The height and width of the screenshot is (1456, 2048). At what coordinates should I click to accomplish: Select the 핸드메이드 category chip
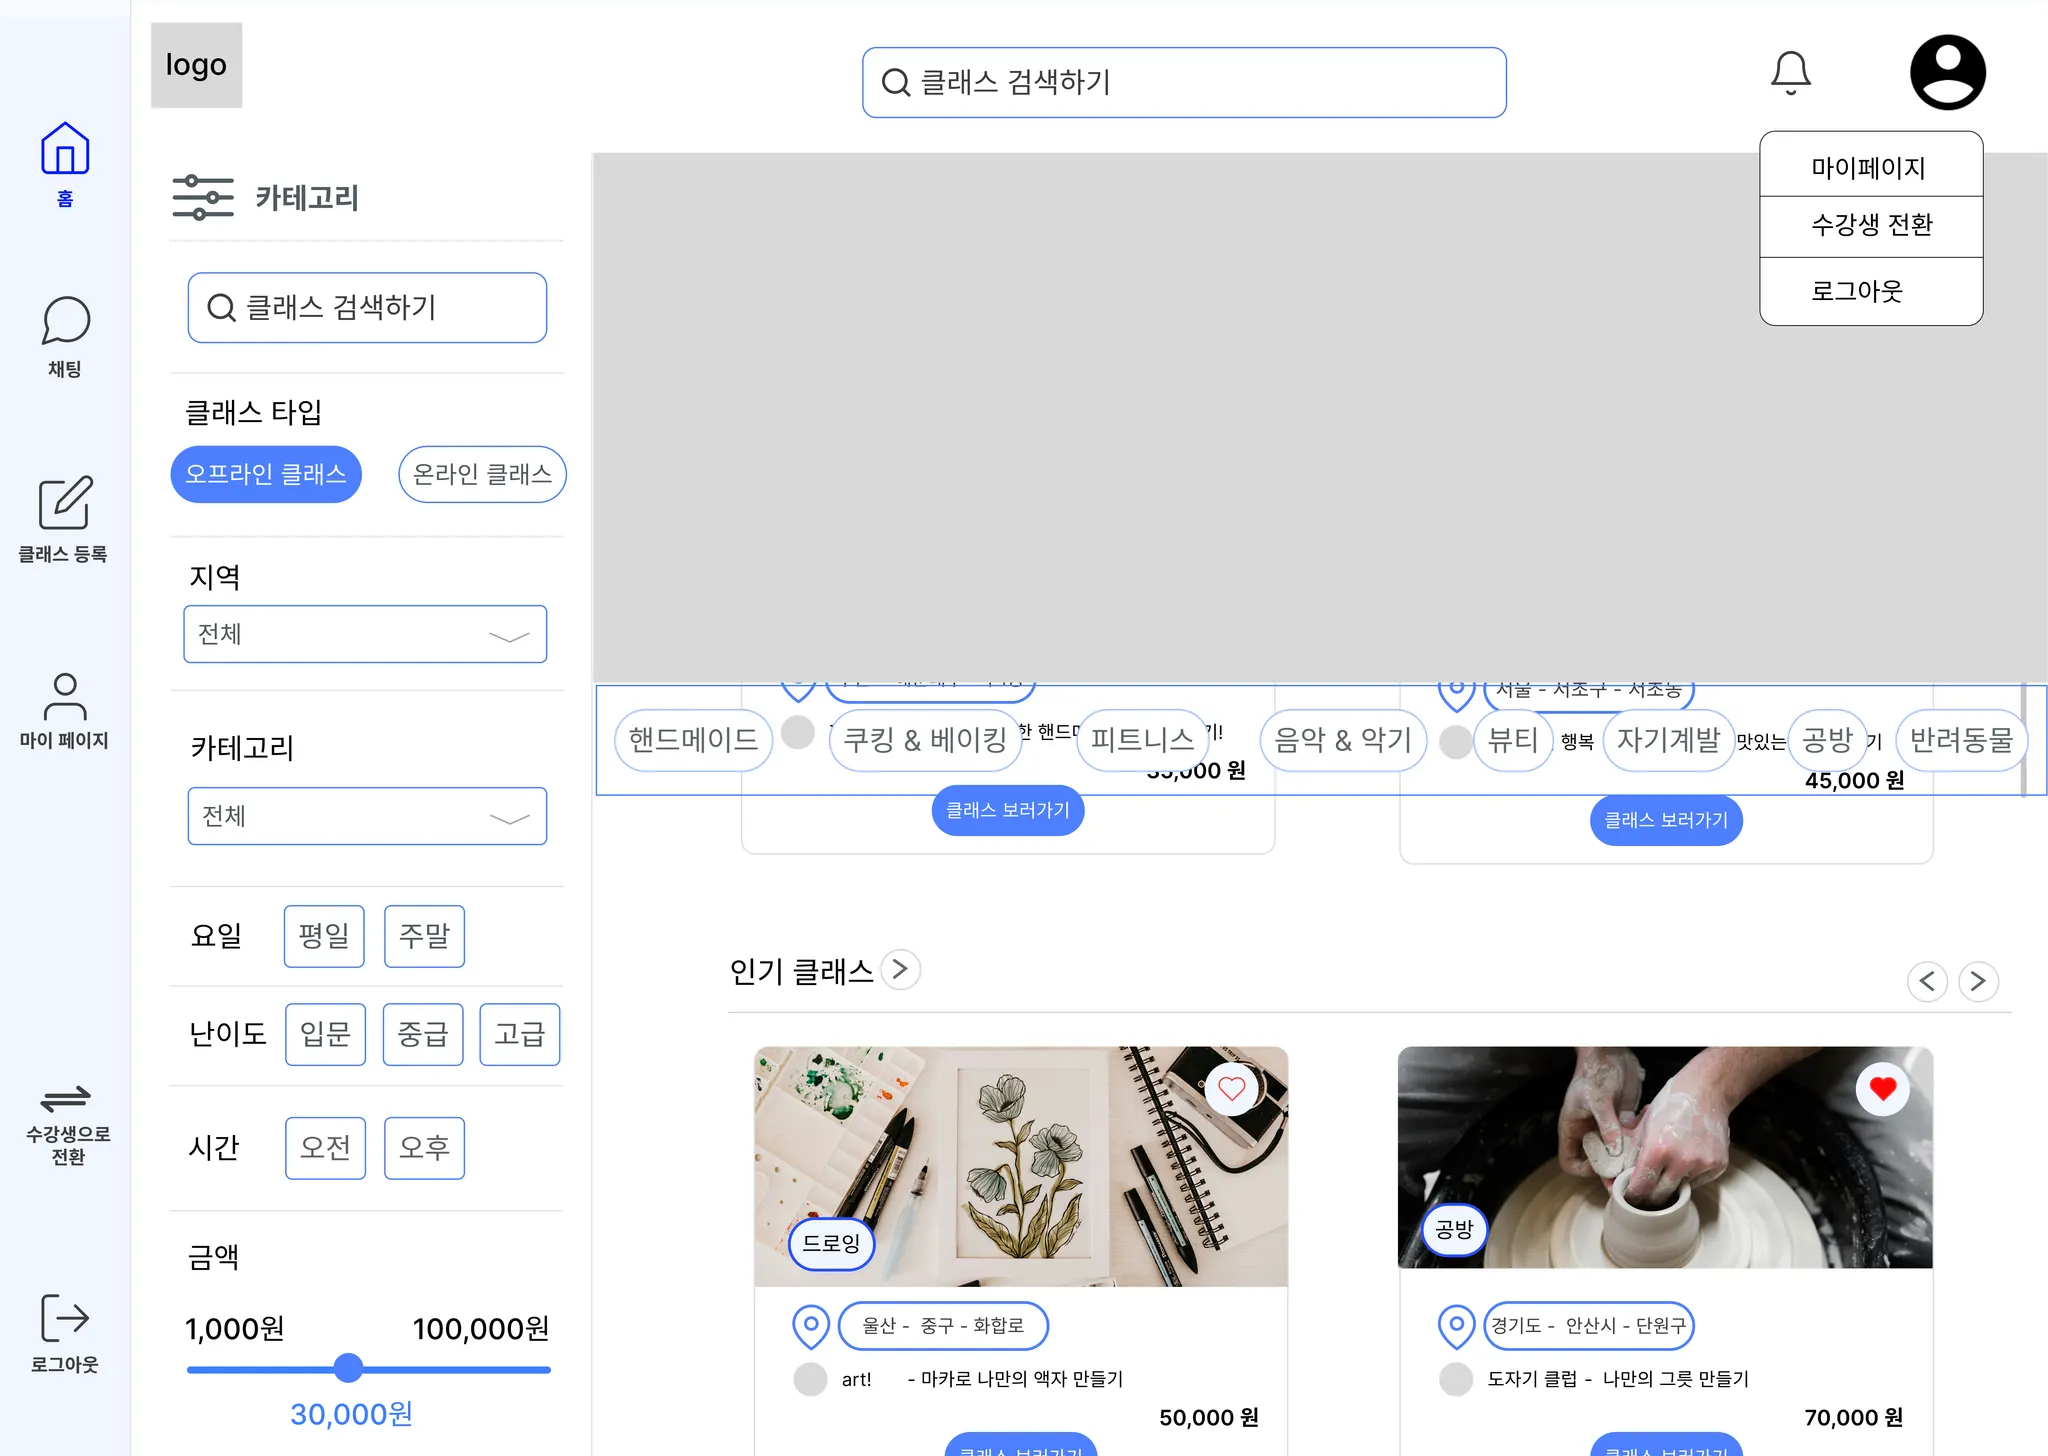(693, 740)
